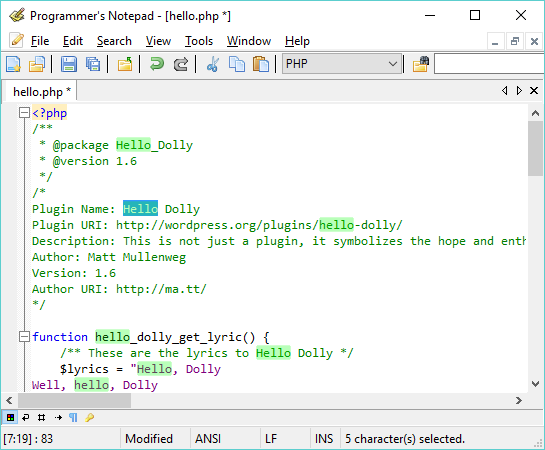Screen dimensions: 545x450
Task: Toggle line numbers hash icon
Action: click(x=41, y=417)
